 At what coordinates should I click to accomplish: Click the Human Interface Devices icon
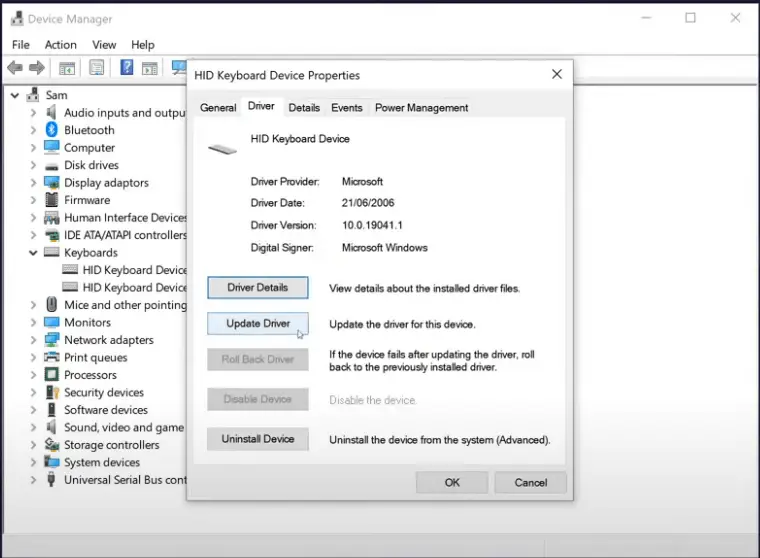click(x=51, y=218)
